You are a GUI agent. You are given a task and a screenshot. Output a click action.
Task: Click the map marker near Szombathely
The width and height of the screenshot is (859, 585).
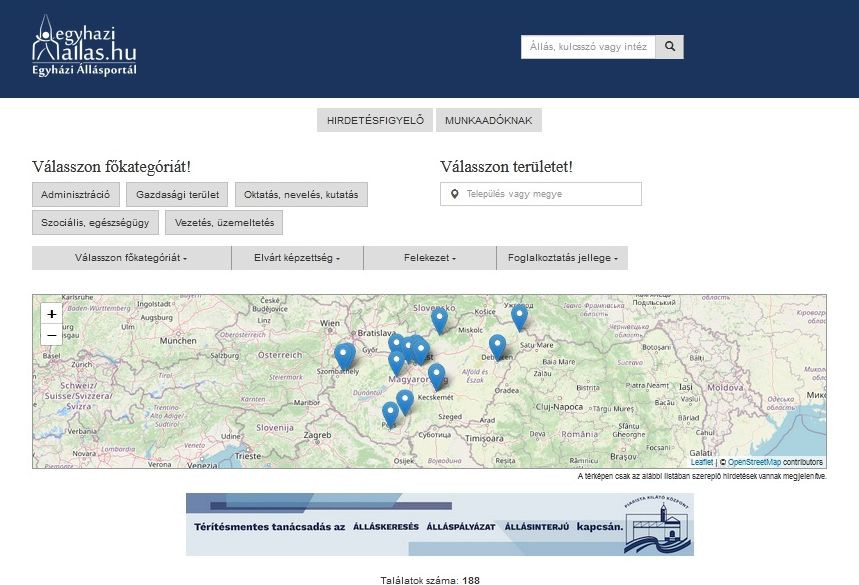(344, 355)
